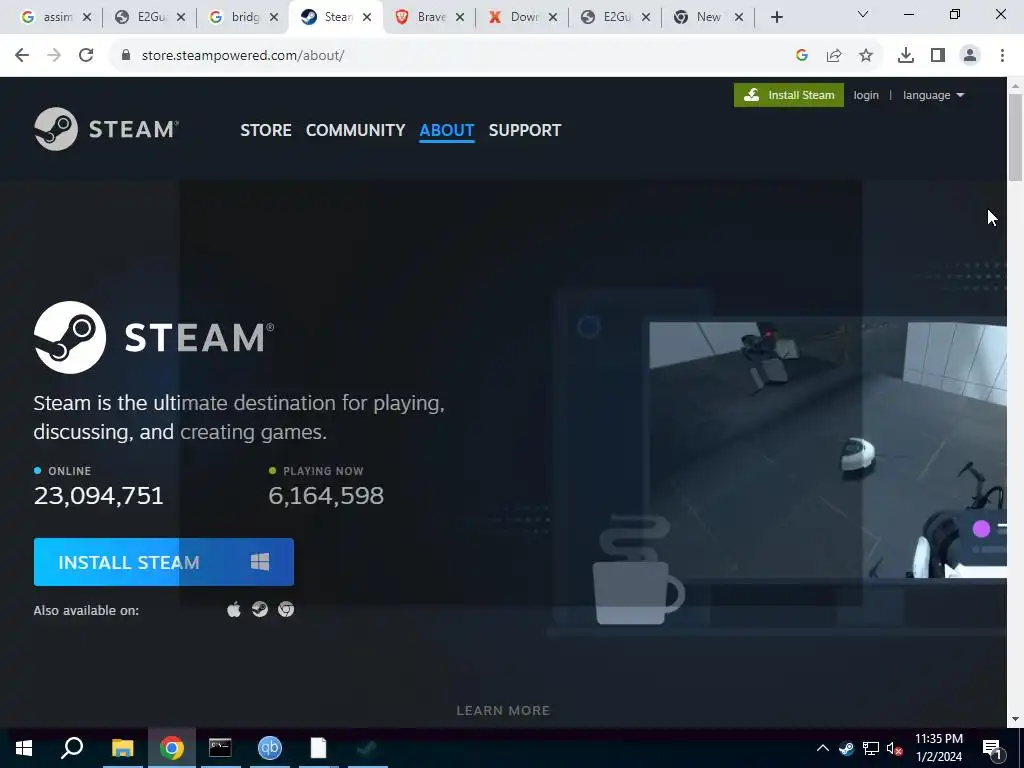Open the SUPPORT menu item
Image resolution: width=1024 pixels, height=768 pixels.
point(525,130)
